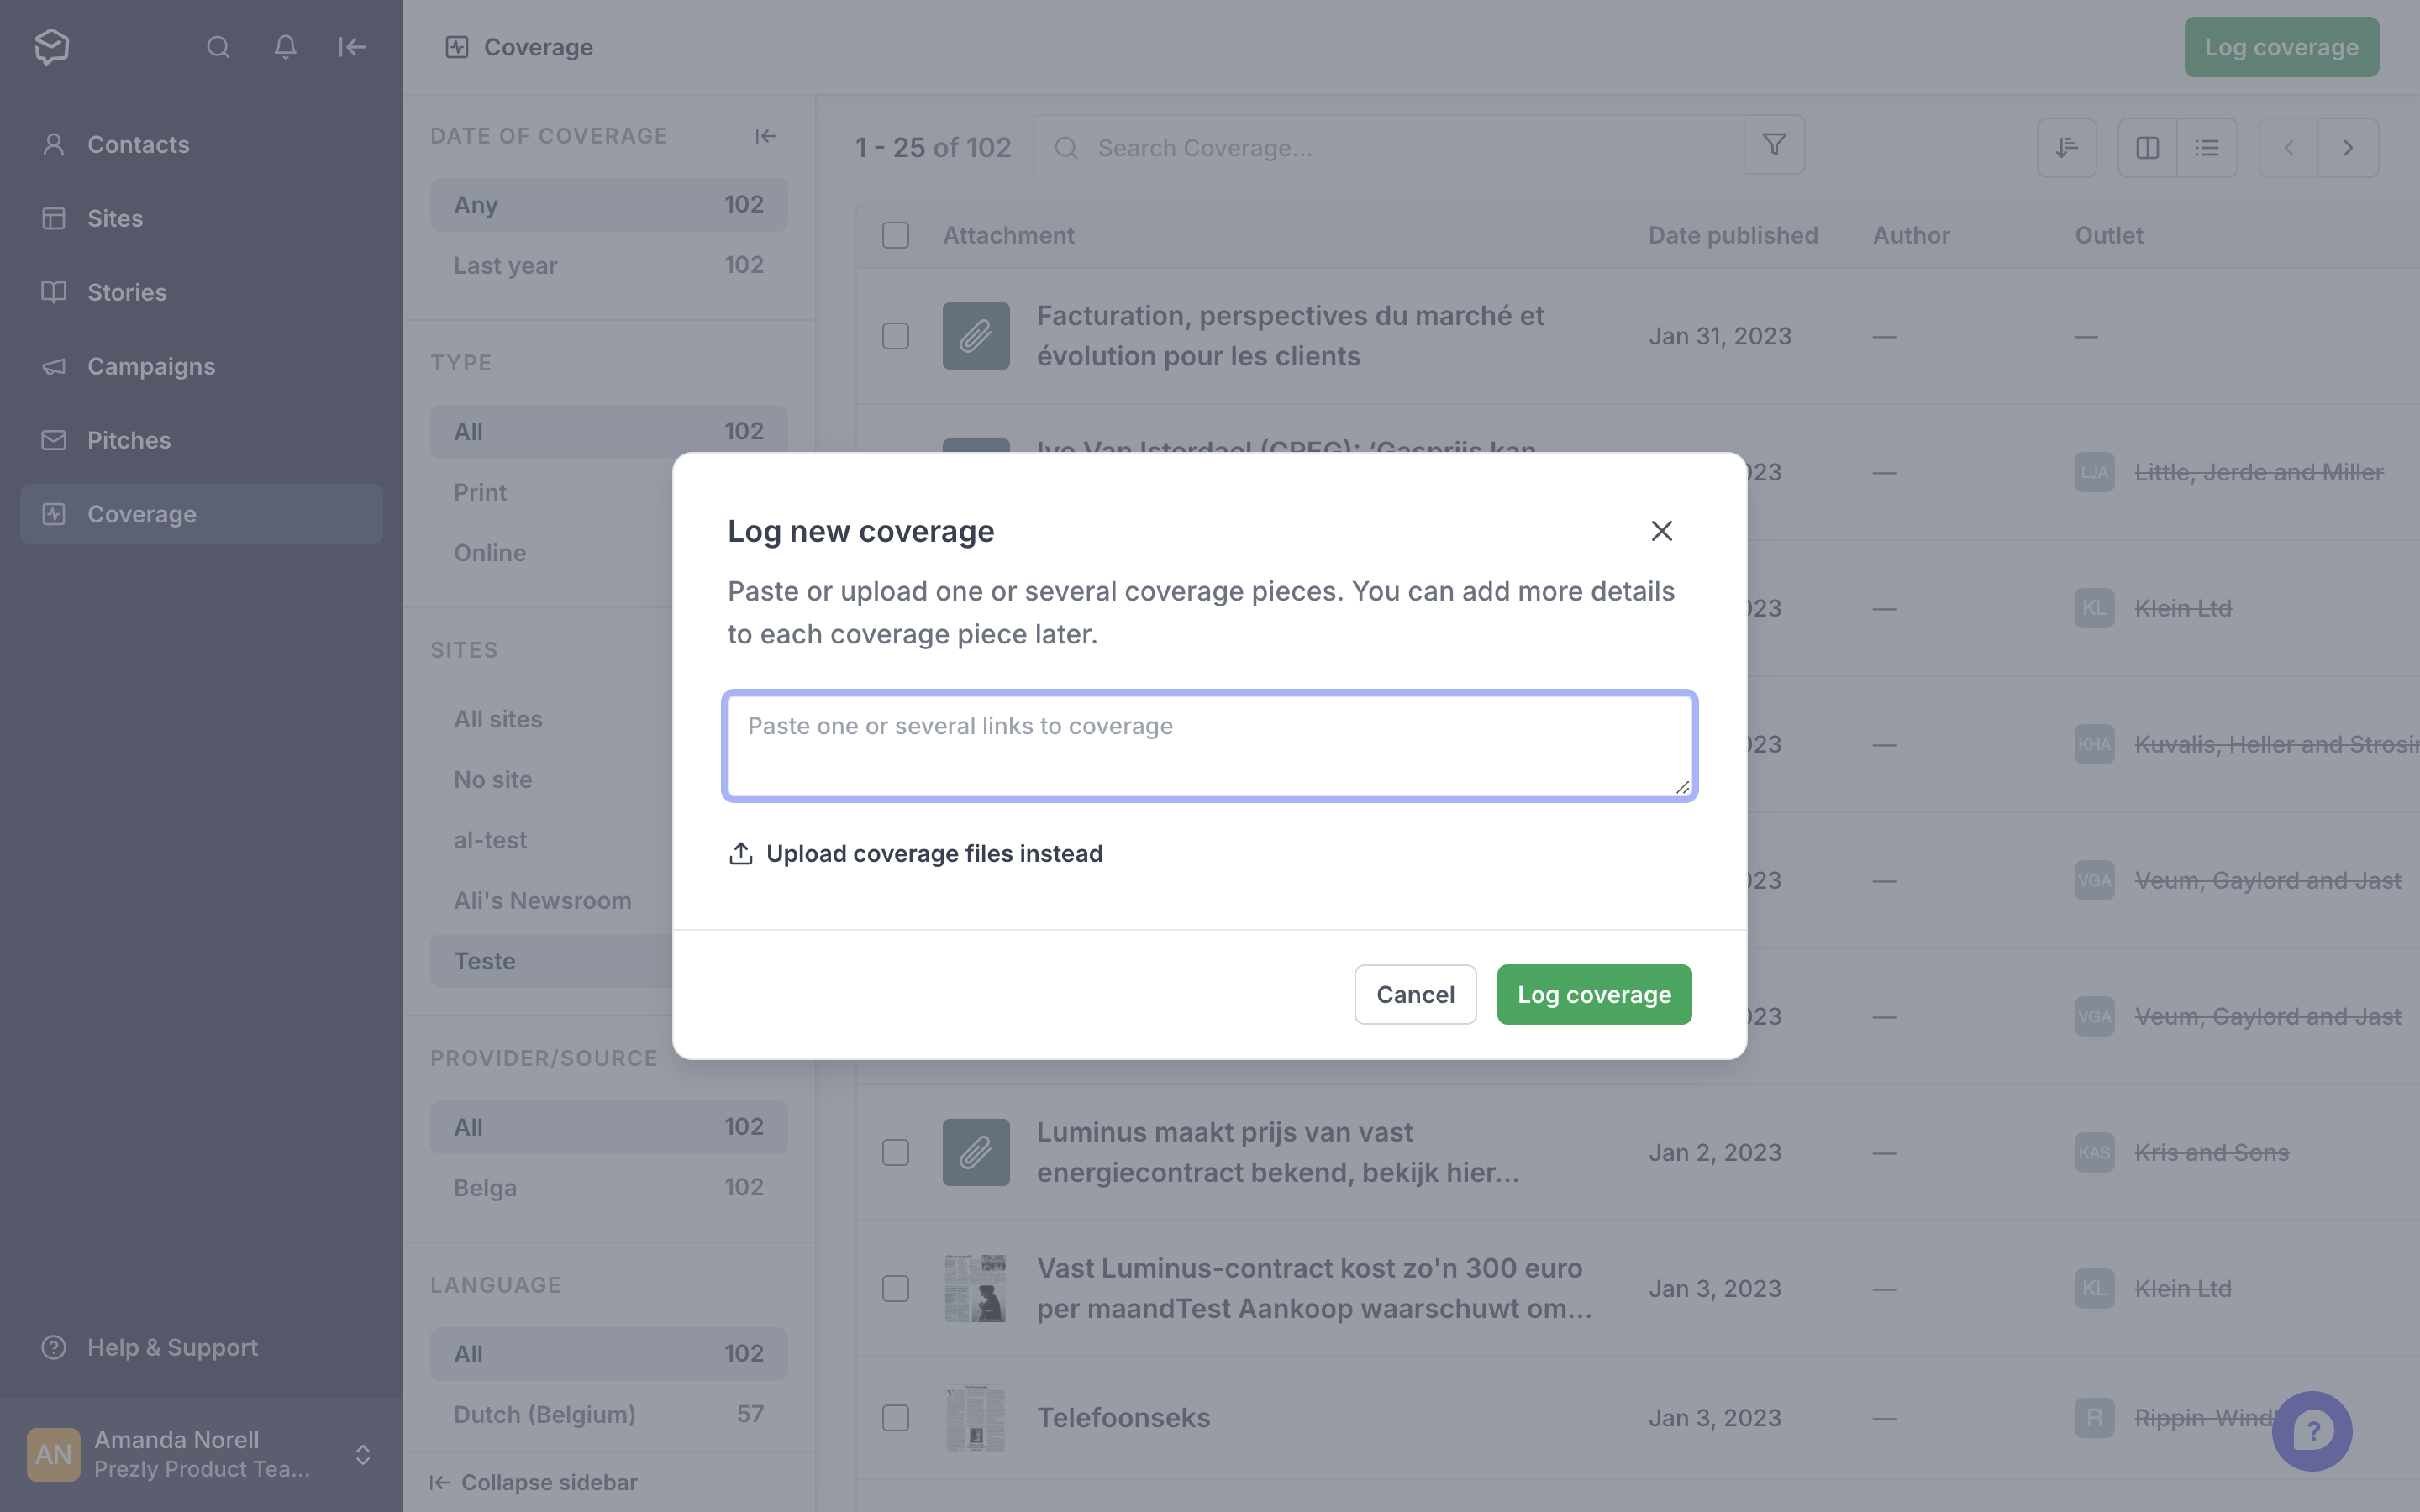
Task: Sort by Date published column
Action: pyautogui.click(x=1733, y=235)
